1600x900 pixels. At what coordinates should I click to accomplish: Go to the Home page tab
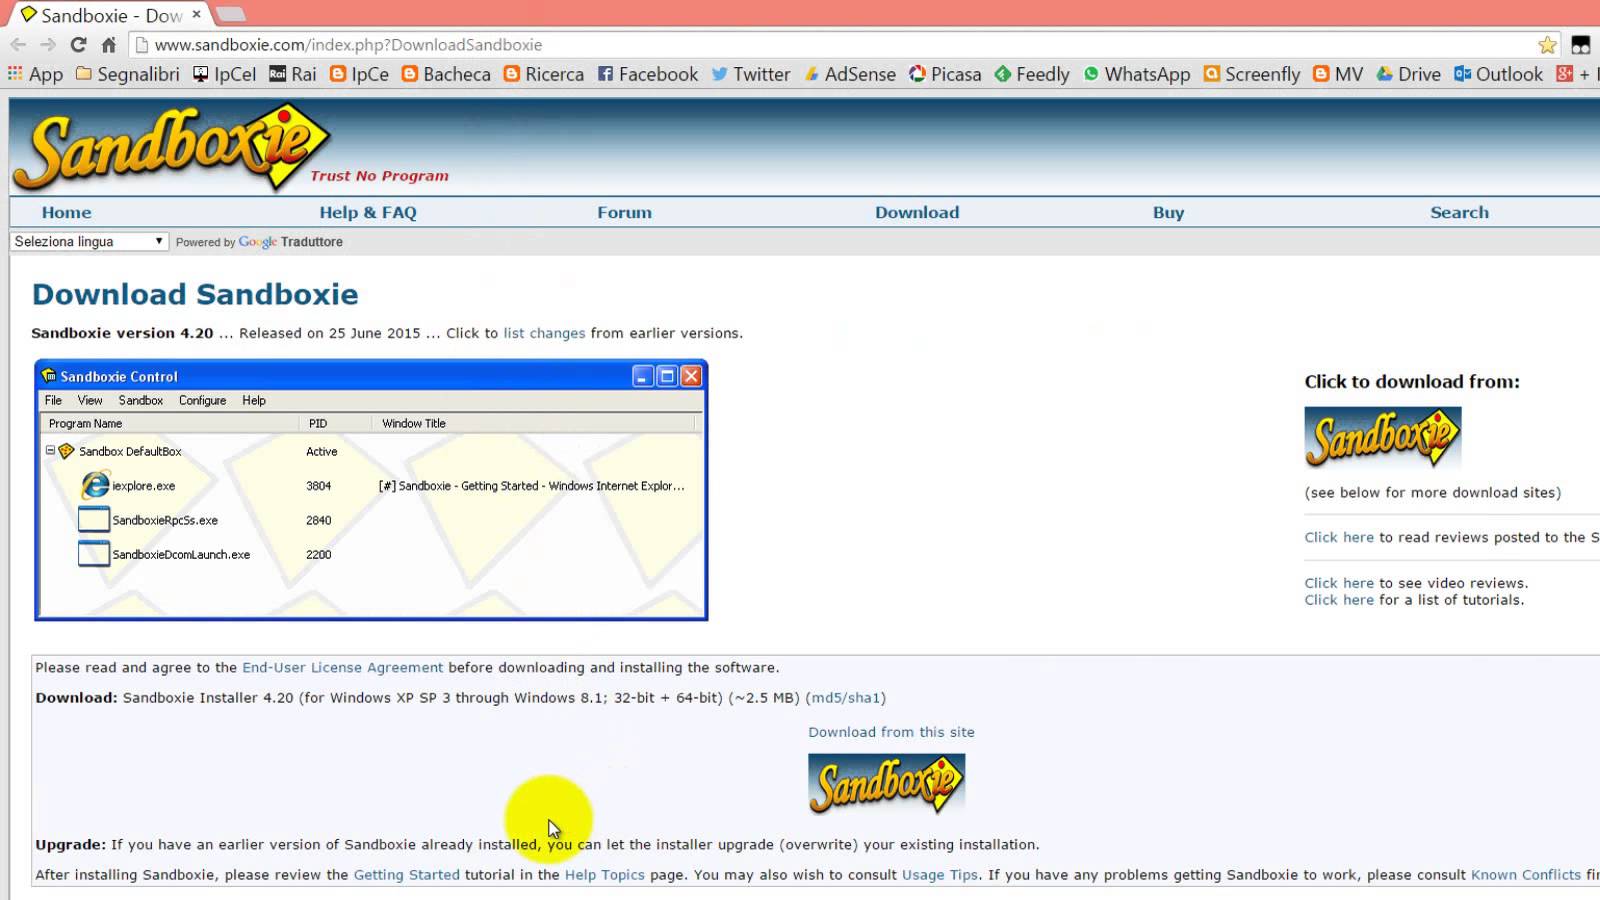pyautogui.click(x=66, y=212)
